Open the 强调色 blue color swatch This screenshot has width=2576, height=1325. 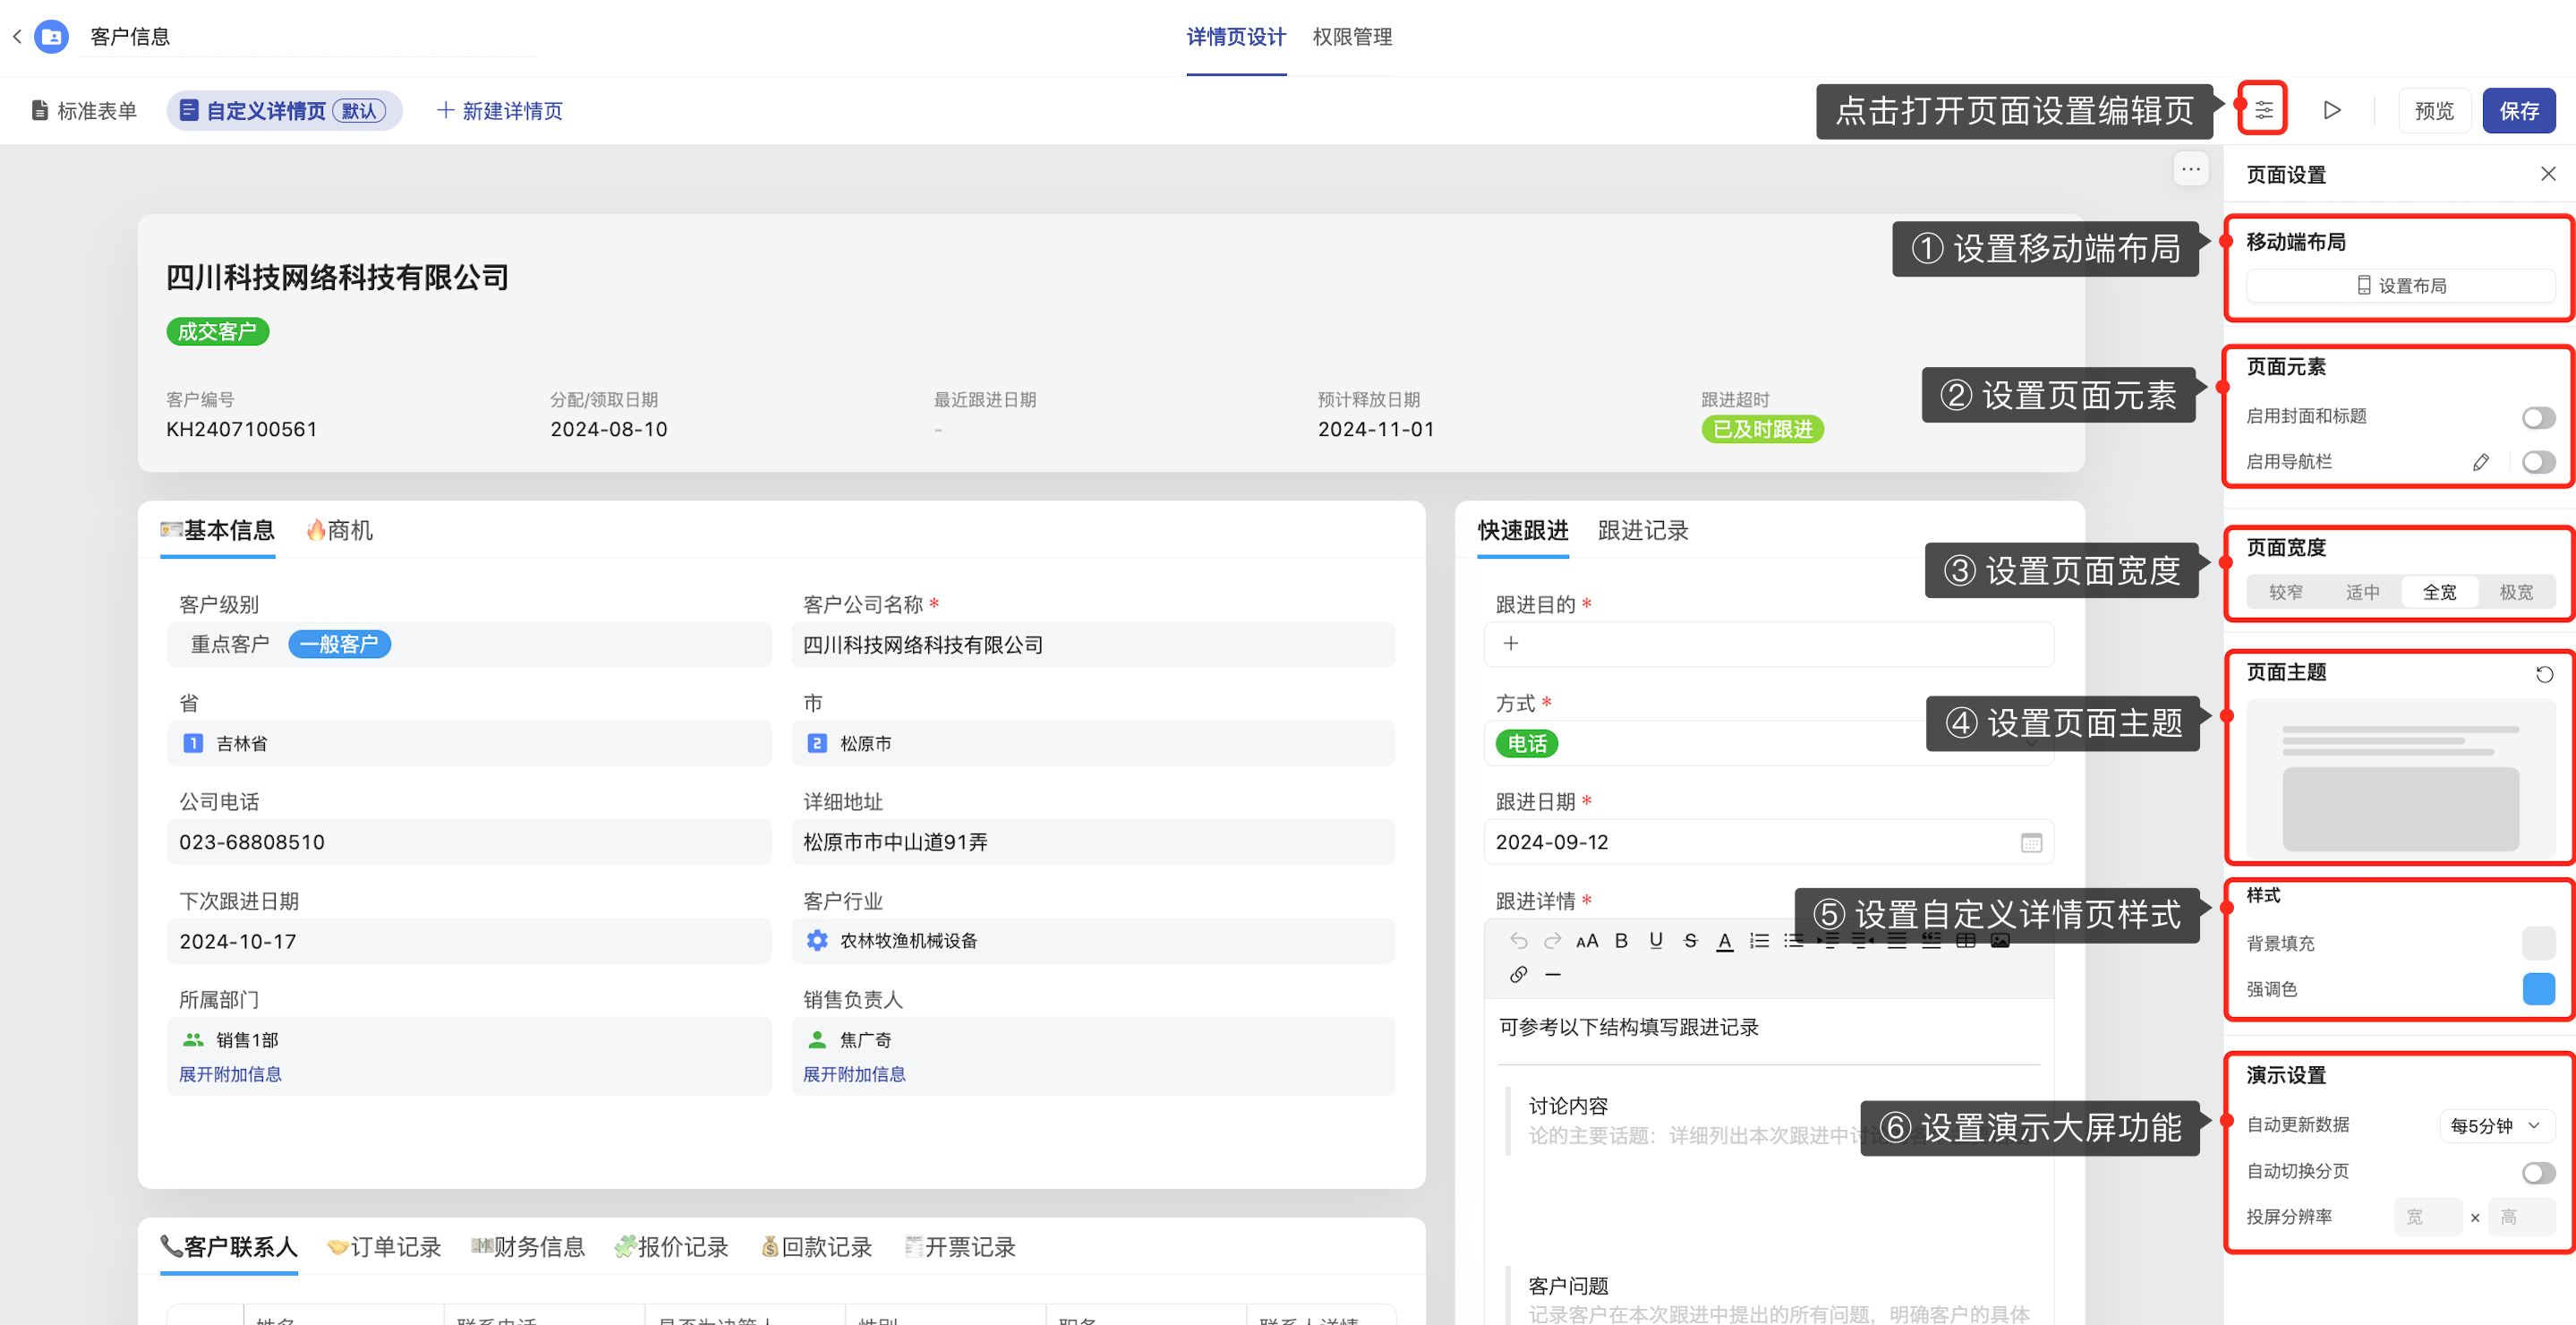pos(2538,989)
